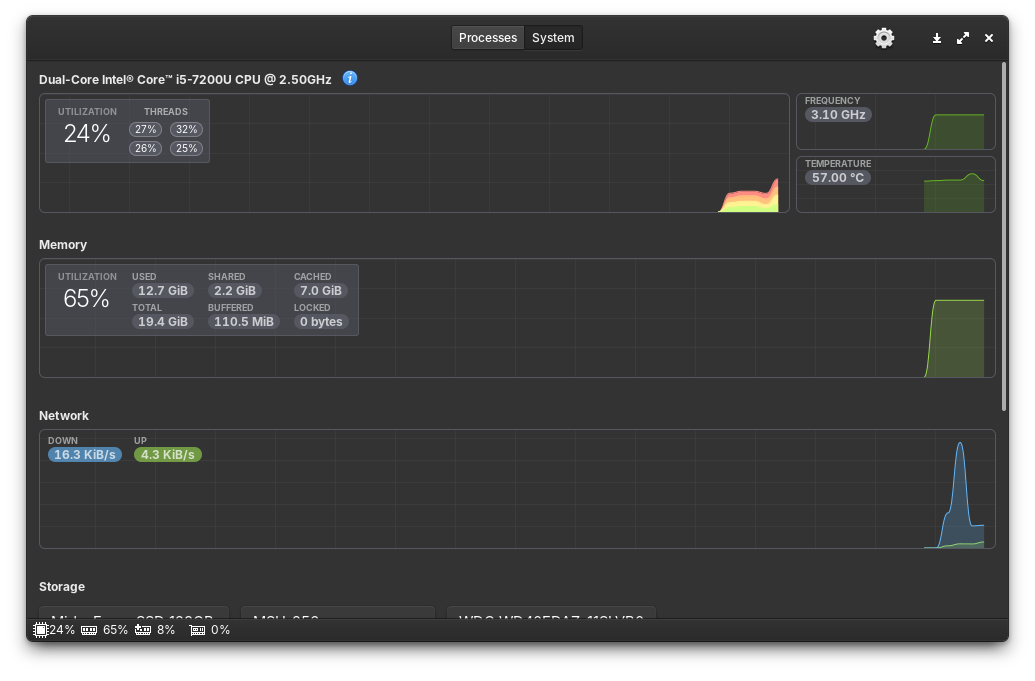Screen dimensions: 1035x681
Task: Click the 3.10 GHz frequency badge
Action: pos(838,115)
